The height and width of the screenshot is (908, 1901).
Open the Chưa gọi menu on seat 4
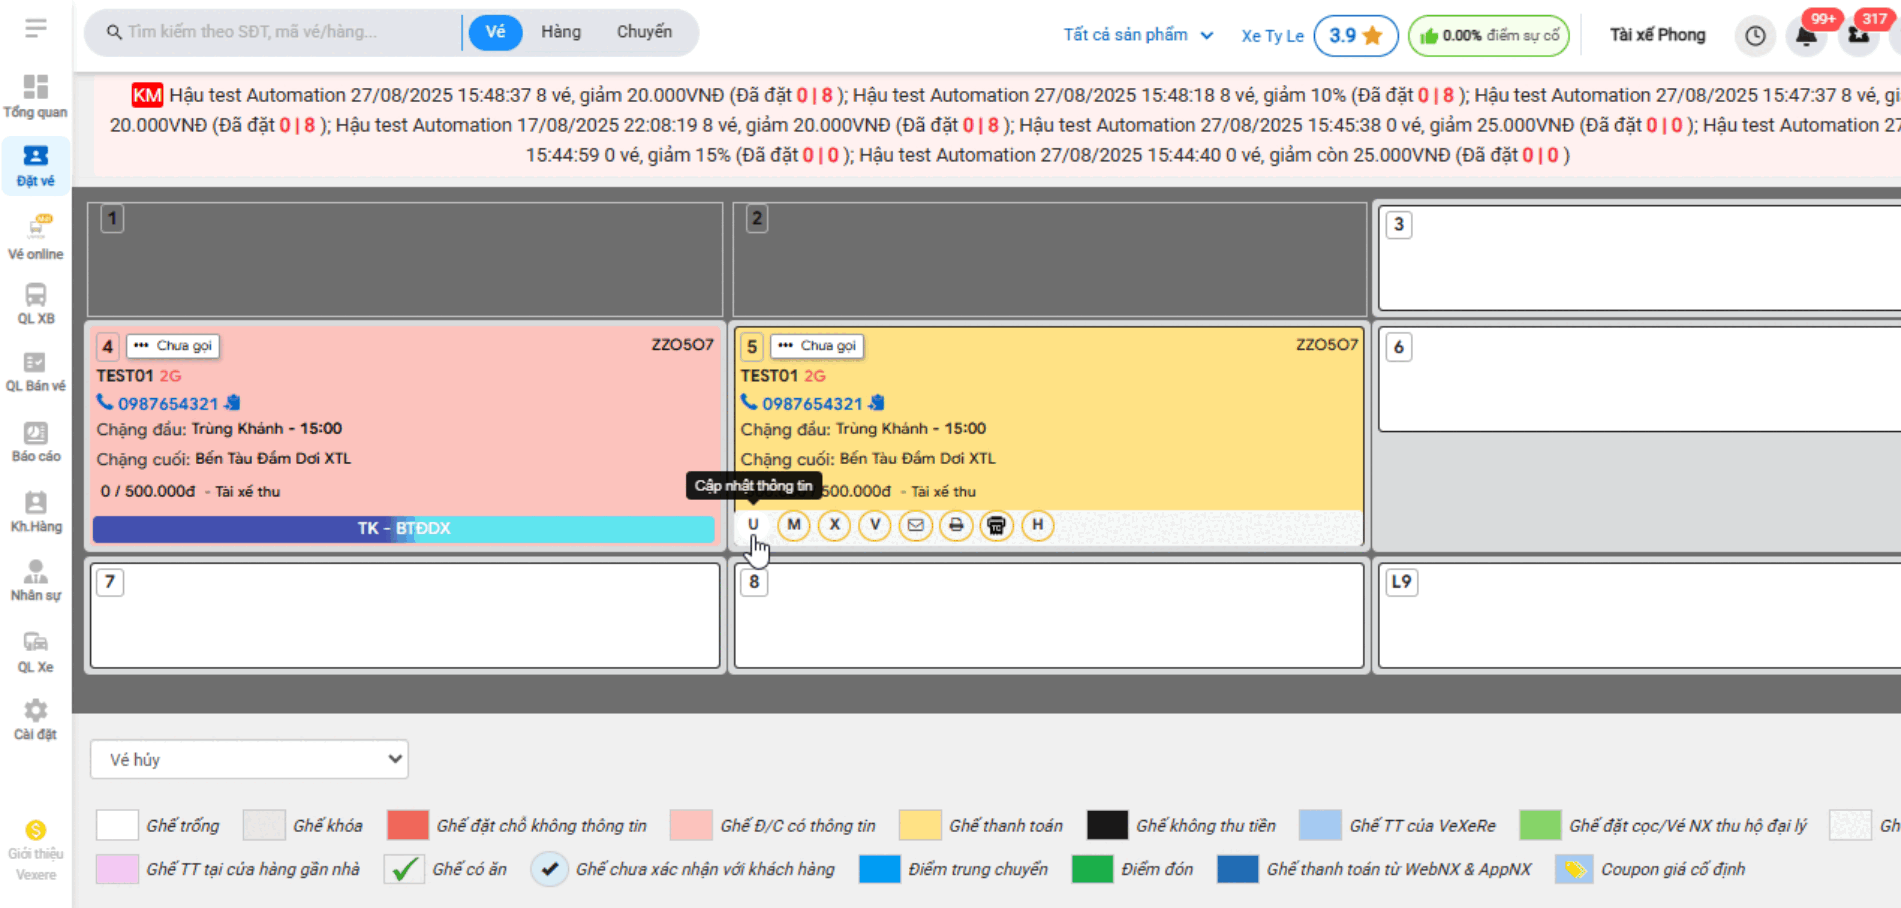[x=173, y=346]
